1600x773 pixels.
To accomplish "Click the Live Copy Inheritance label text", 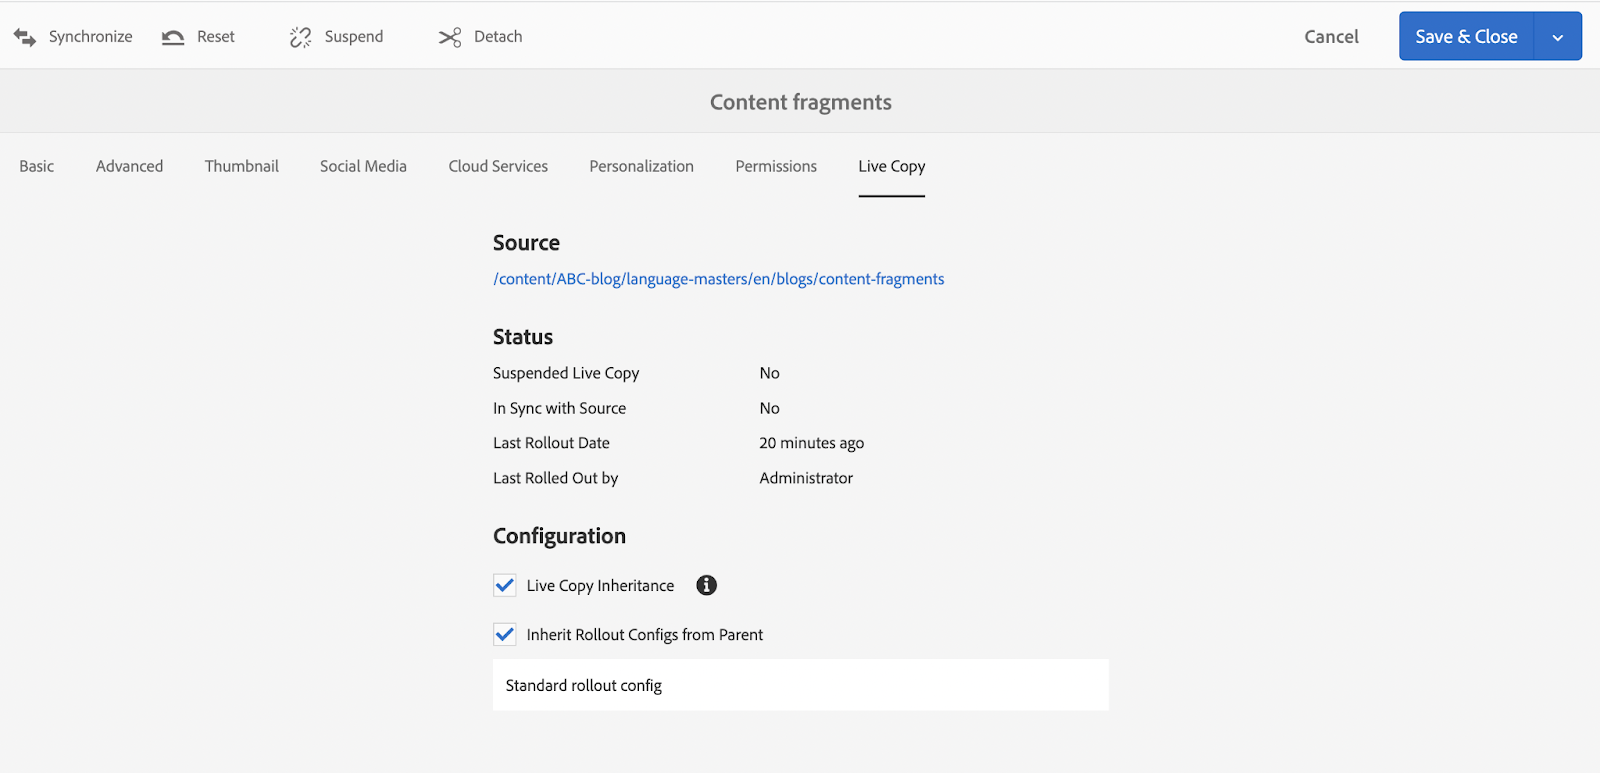I will 600,586.
